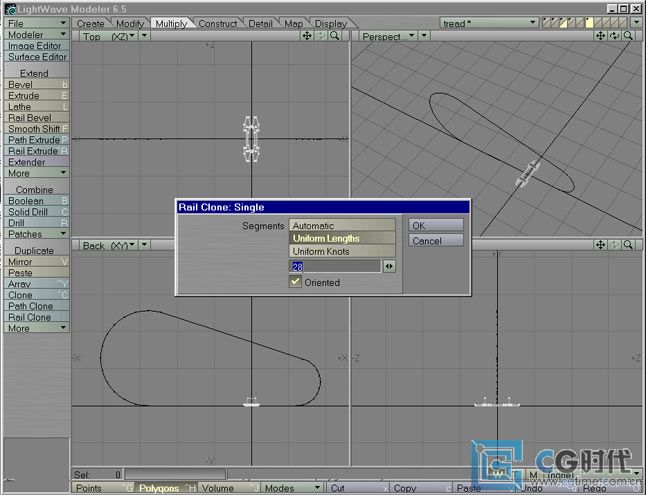Toggle the third layer button with yellow background half

coord(564,23)
